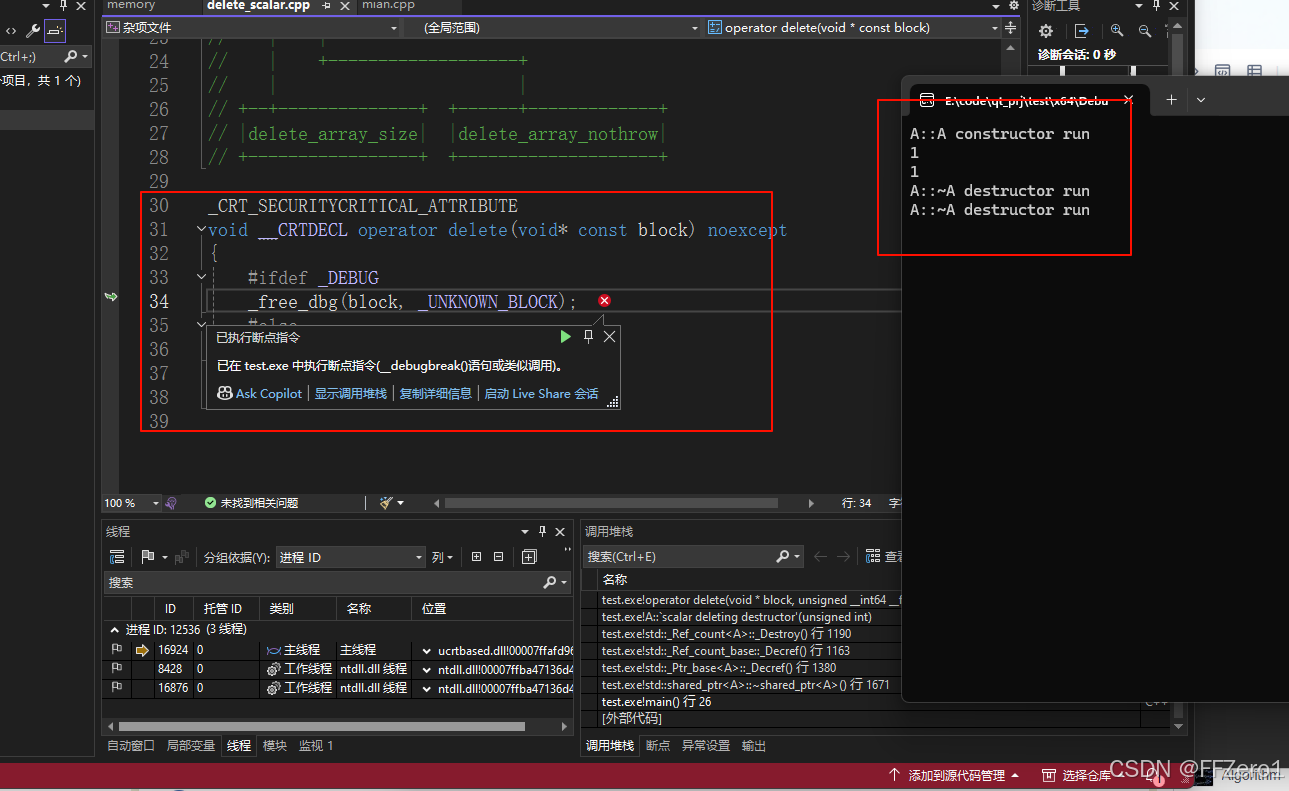Image resolution: width=1289 pixels, height=791 pixels.
Task: Close the breakpoint exception popup
Action: pos(609,337)
